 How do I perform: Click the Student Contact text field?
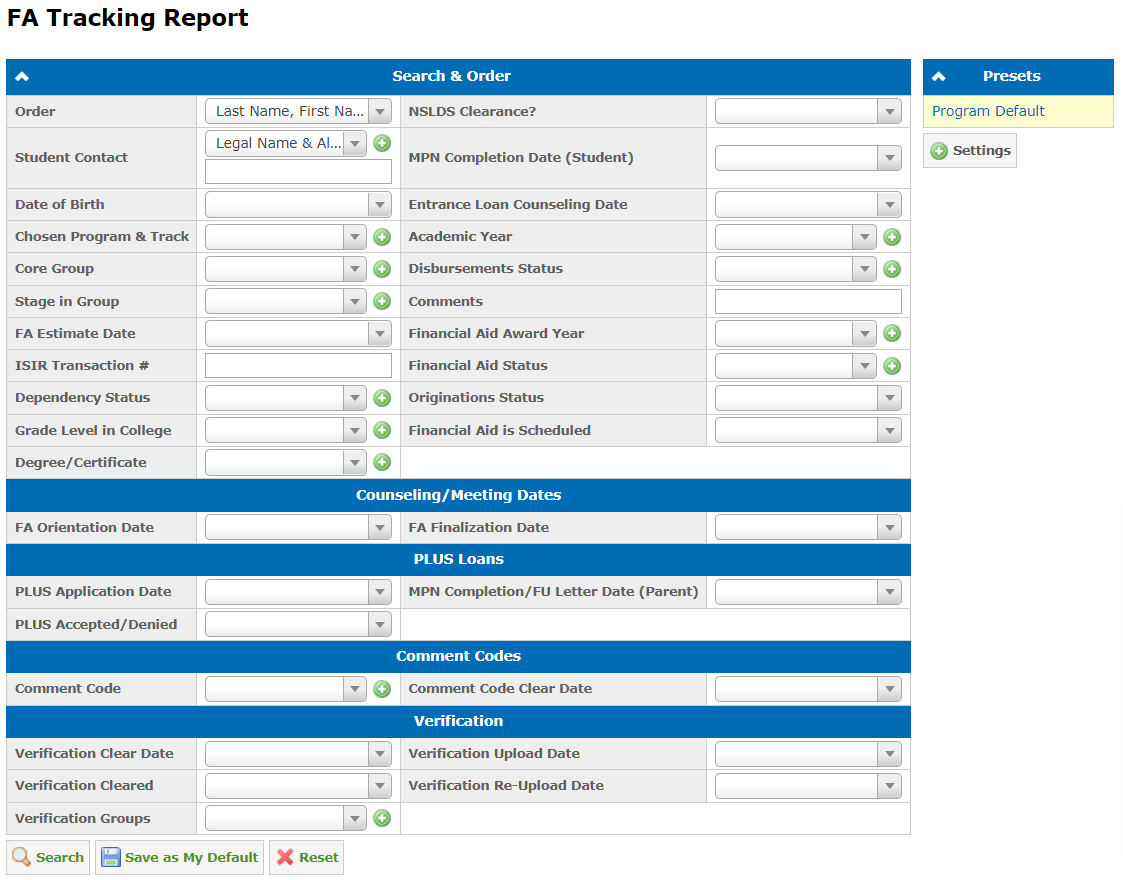(x=298, y=172)
